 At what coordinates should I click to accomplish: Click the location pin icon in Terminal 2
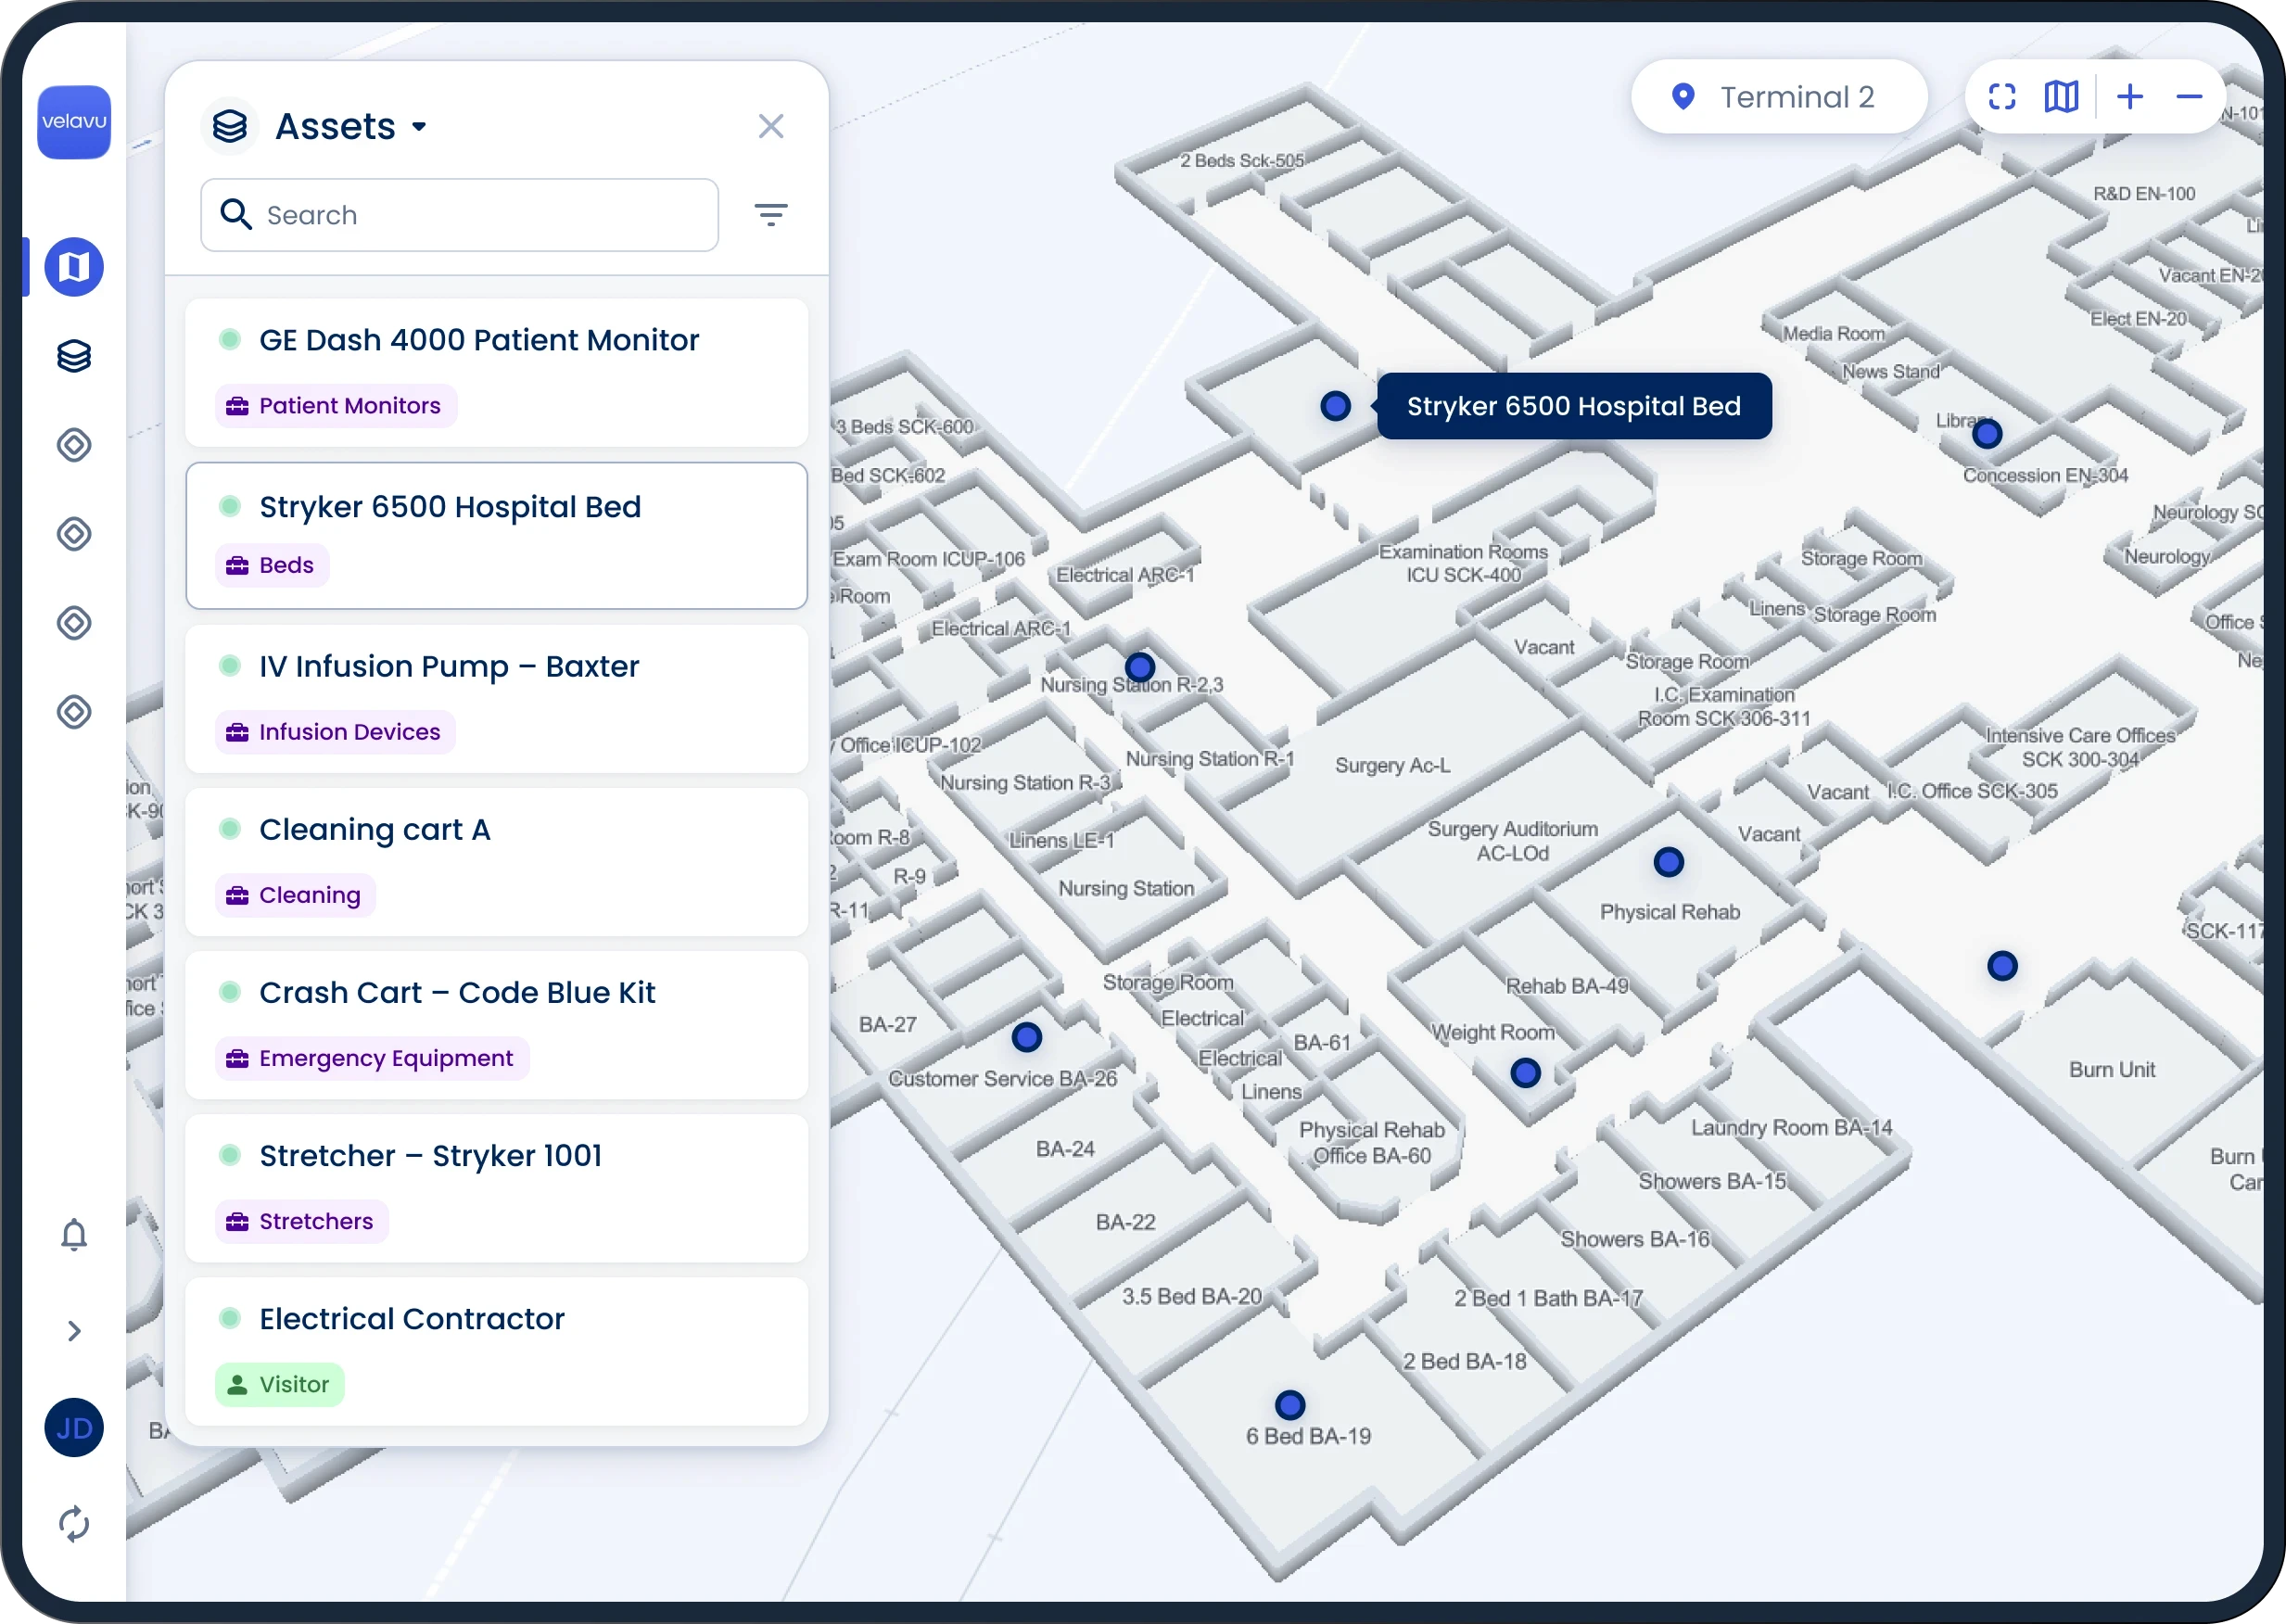[1683, 97]
